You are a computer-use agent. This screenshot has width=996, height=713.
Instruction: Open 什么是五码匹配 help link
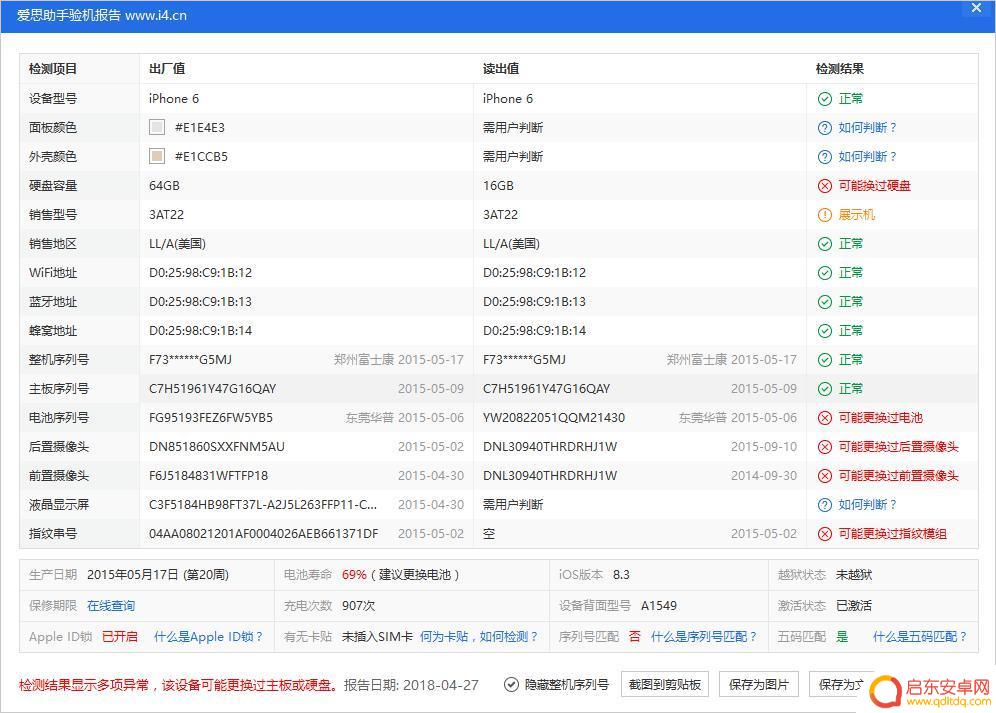920,637
